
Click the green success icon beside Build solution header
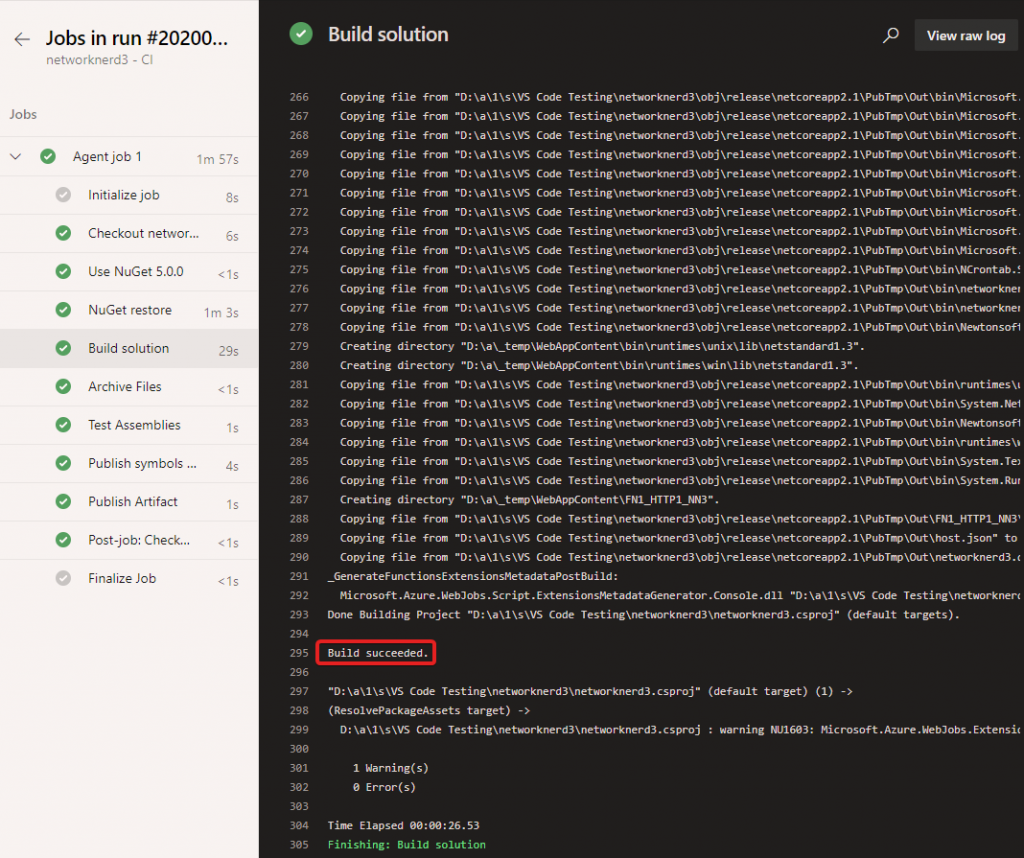coord(301,34)
